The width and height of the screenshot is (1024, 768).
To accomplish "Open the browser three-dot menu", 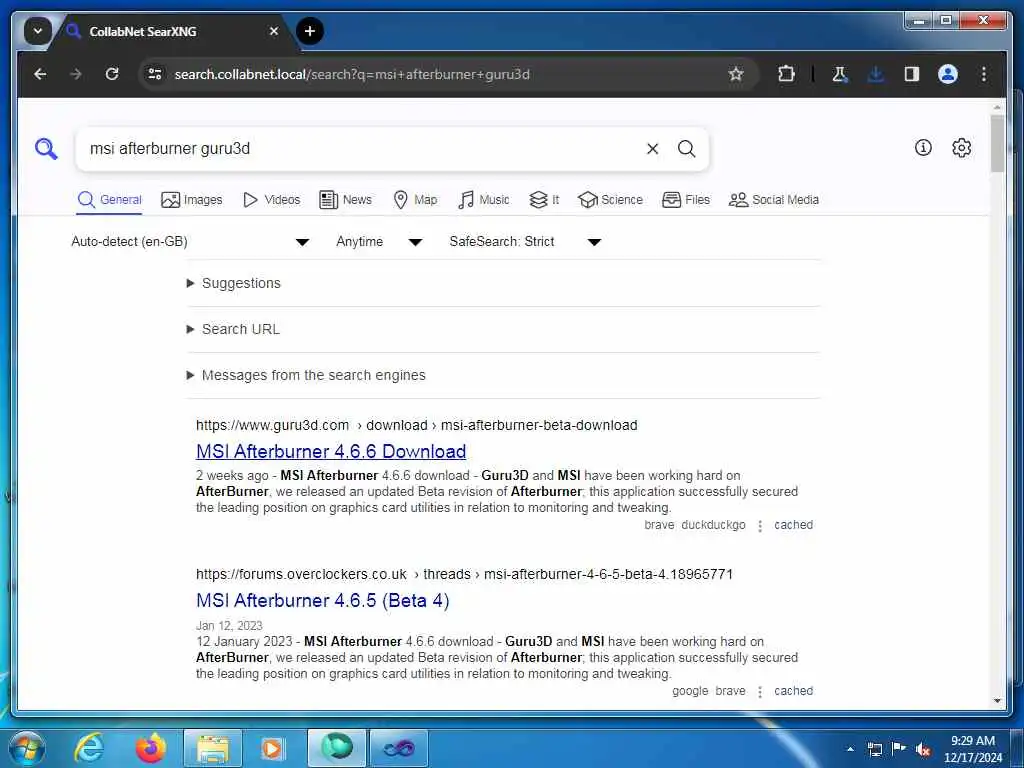I will [984, 74].
